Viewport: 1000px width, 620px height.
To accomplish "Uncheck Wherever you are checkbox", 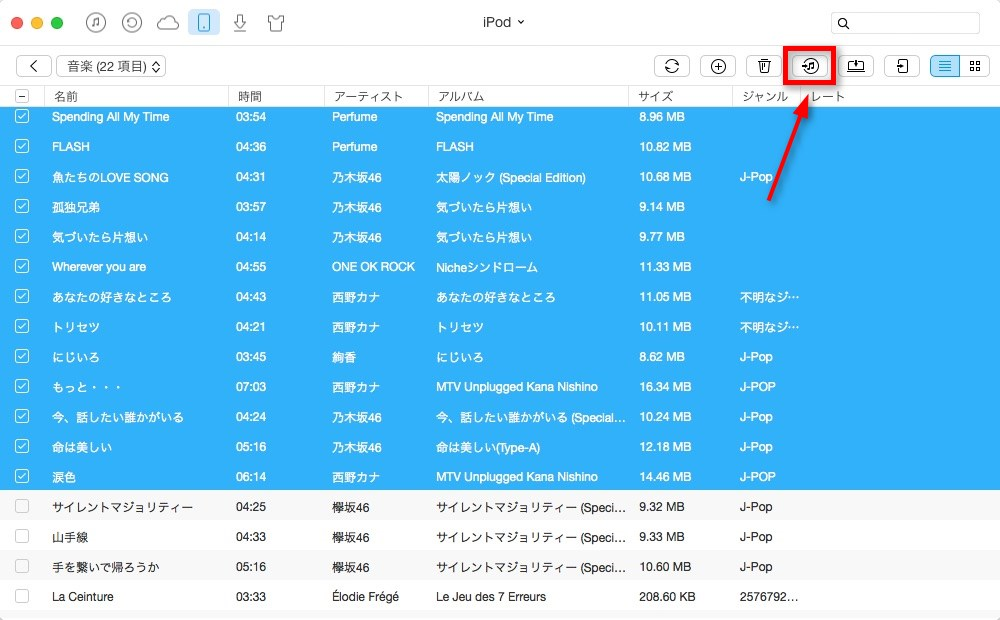I will point(22,266).
